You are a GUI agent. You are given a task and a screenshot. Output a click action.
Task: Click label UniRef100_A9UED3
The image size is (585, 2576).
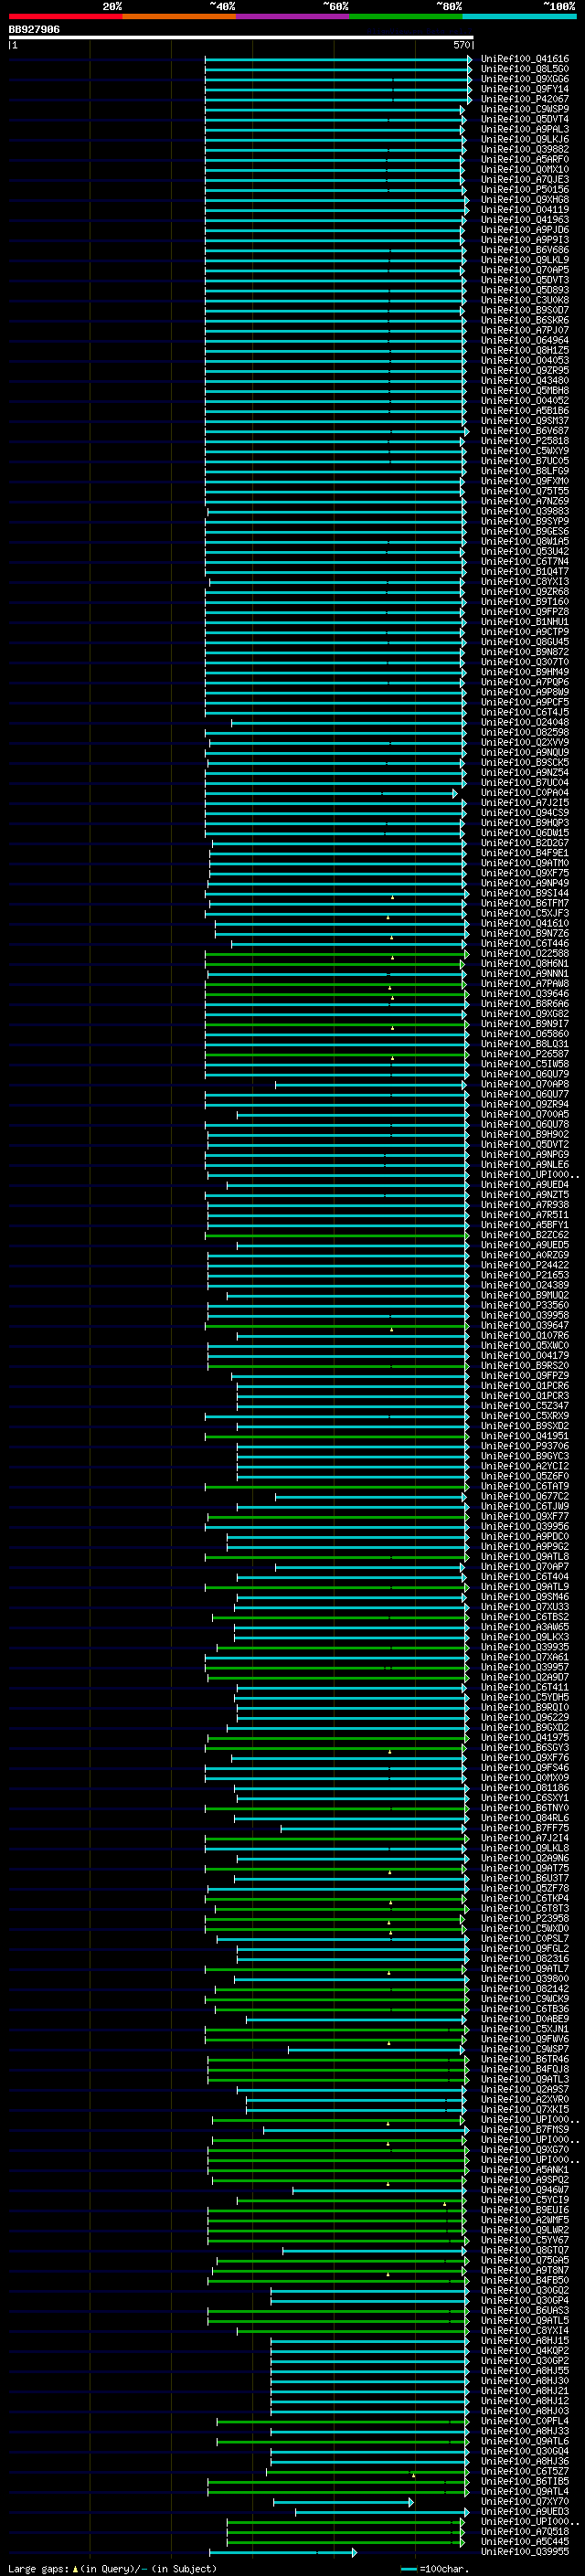525,2511
